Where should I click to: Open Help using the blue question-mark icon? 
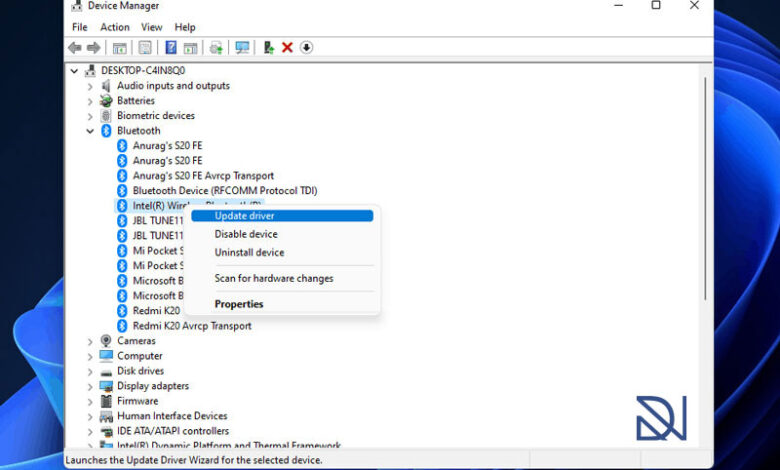[x=171, y=48]
